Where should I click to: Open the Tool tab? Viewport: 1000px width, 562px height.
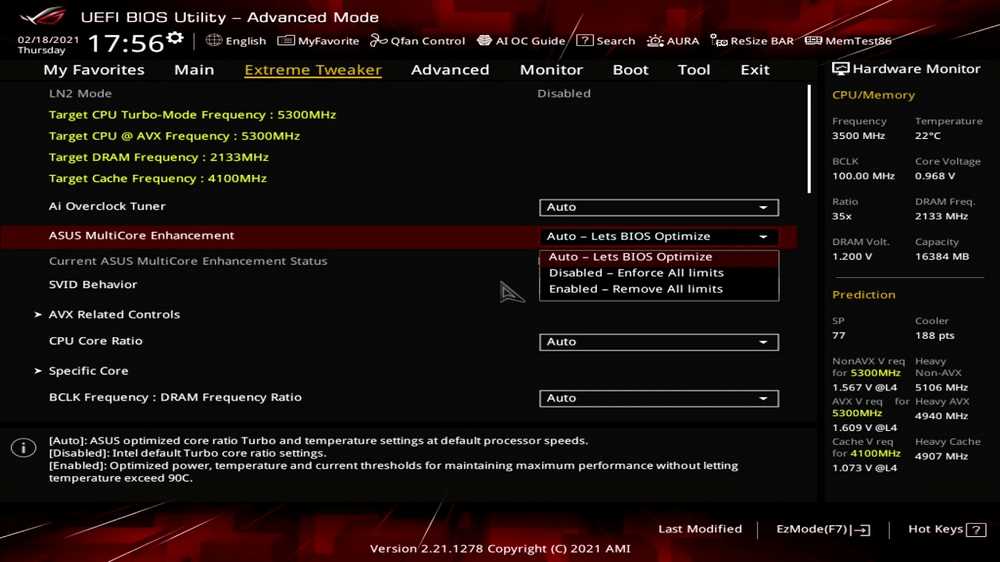693,70
